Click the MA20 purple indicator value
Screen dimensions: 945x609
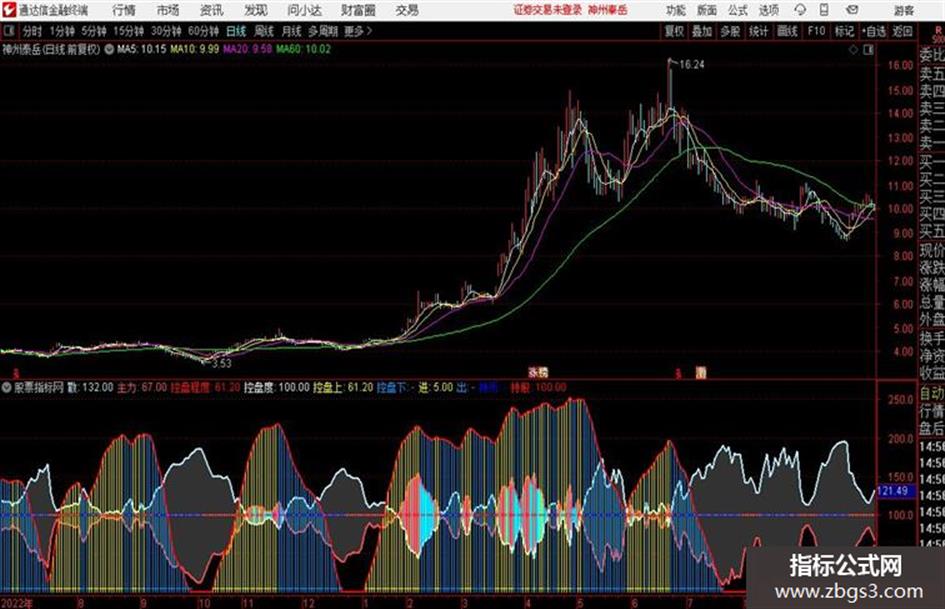click(x=247, y=49)
